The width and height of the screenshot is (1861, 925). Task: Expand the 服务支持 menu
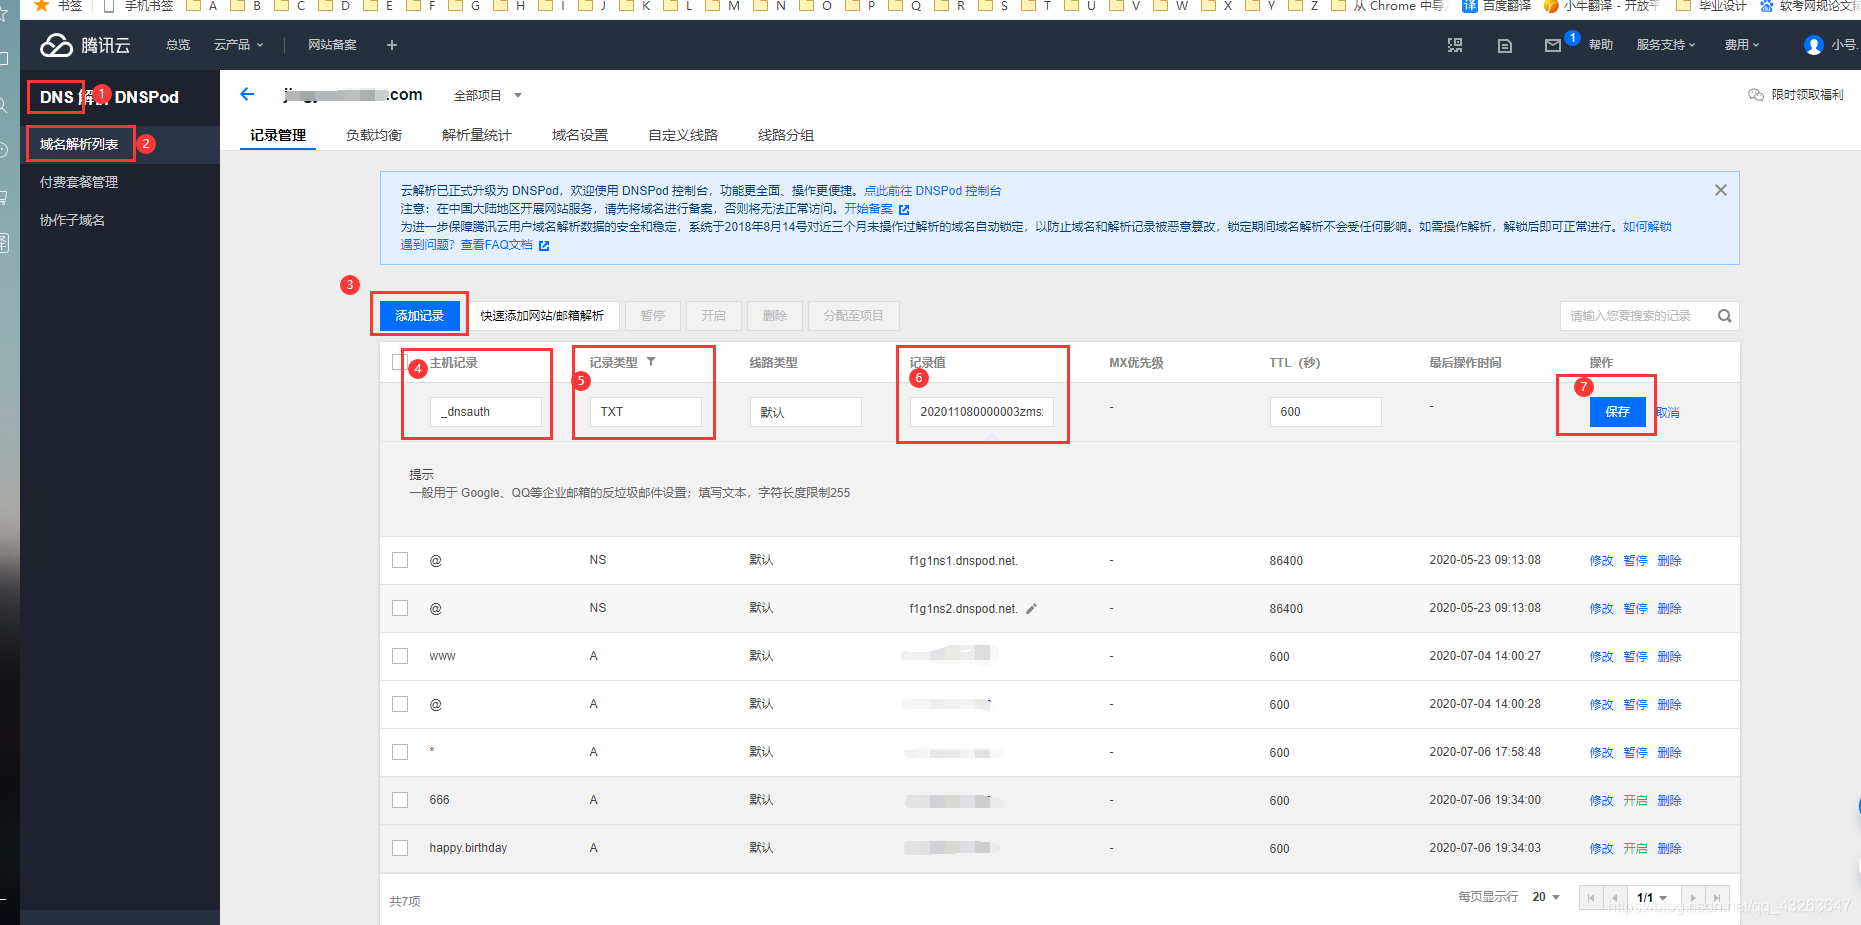pyautogui.click(x=1665, y=45)
